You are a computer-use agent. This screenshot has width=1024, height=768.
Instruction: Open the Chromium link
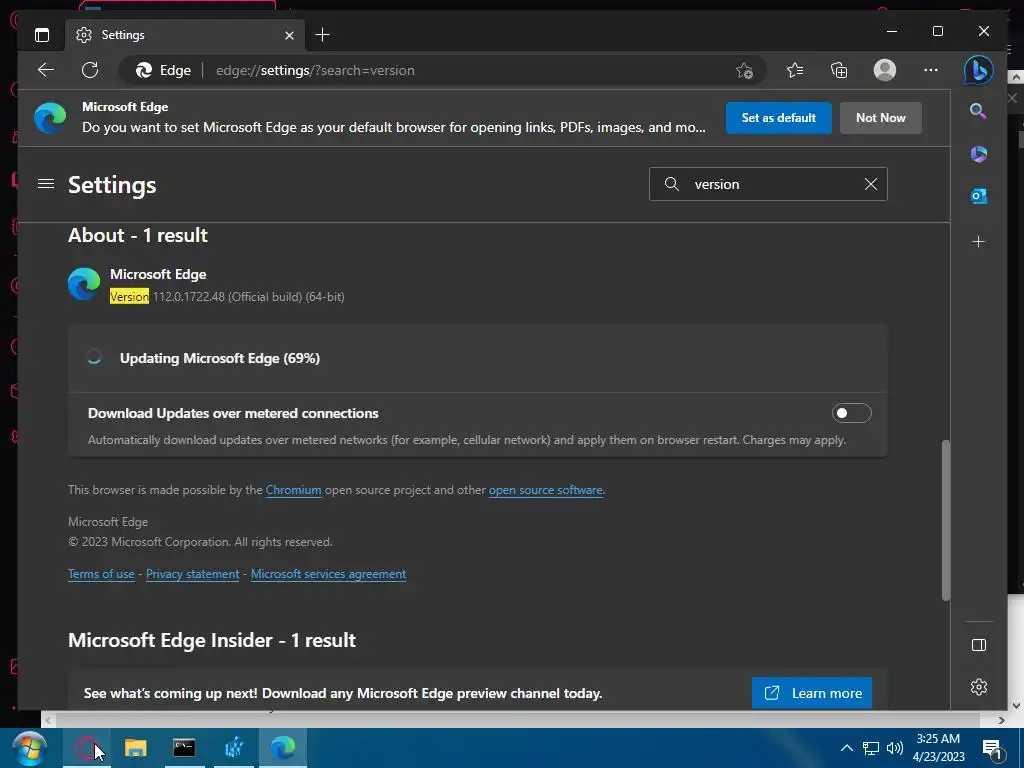293,490
